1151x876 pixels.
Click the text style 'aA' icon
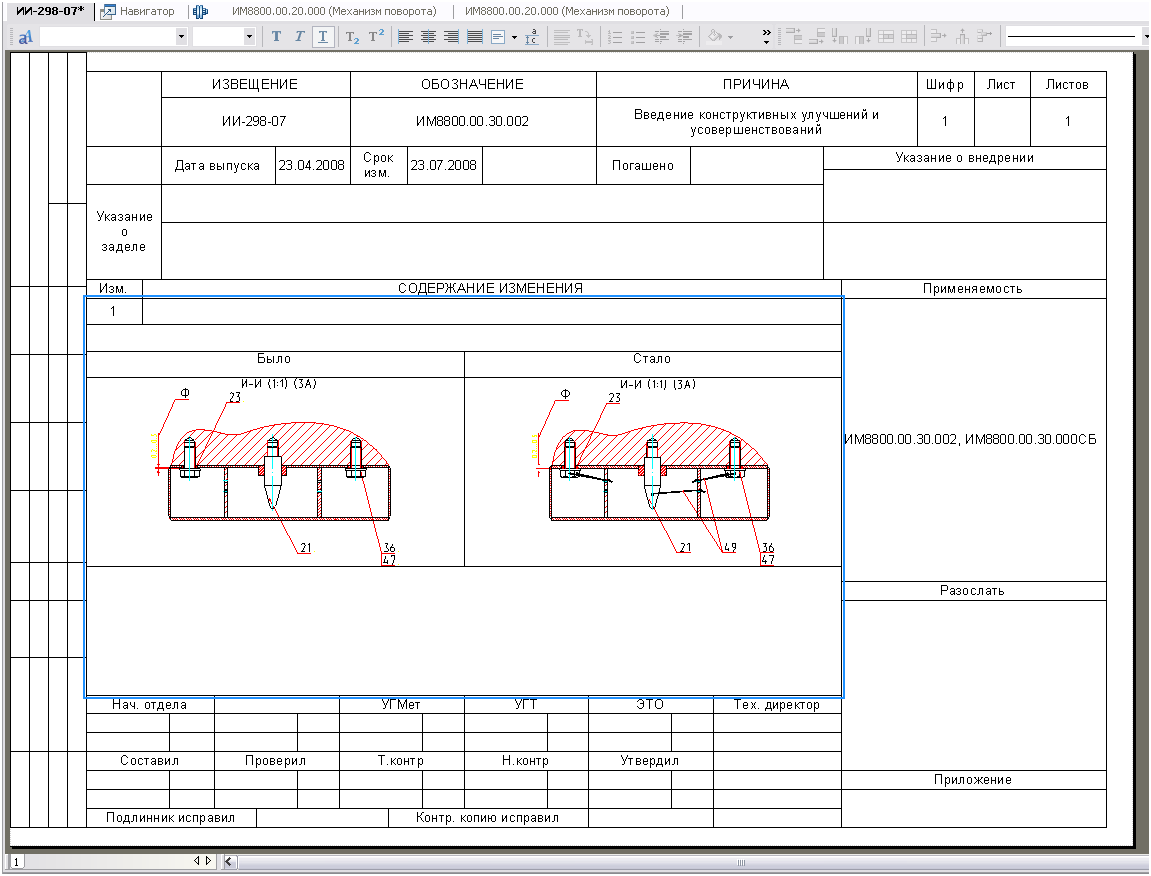click(25, 37)
